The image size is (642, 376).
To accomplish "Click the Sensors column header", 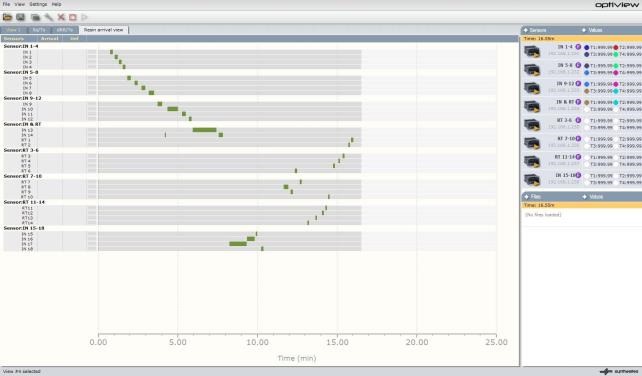I will point(14,39).
